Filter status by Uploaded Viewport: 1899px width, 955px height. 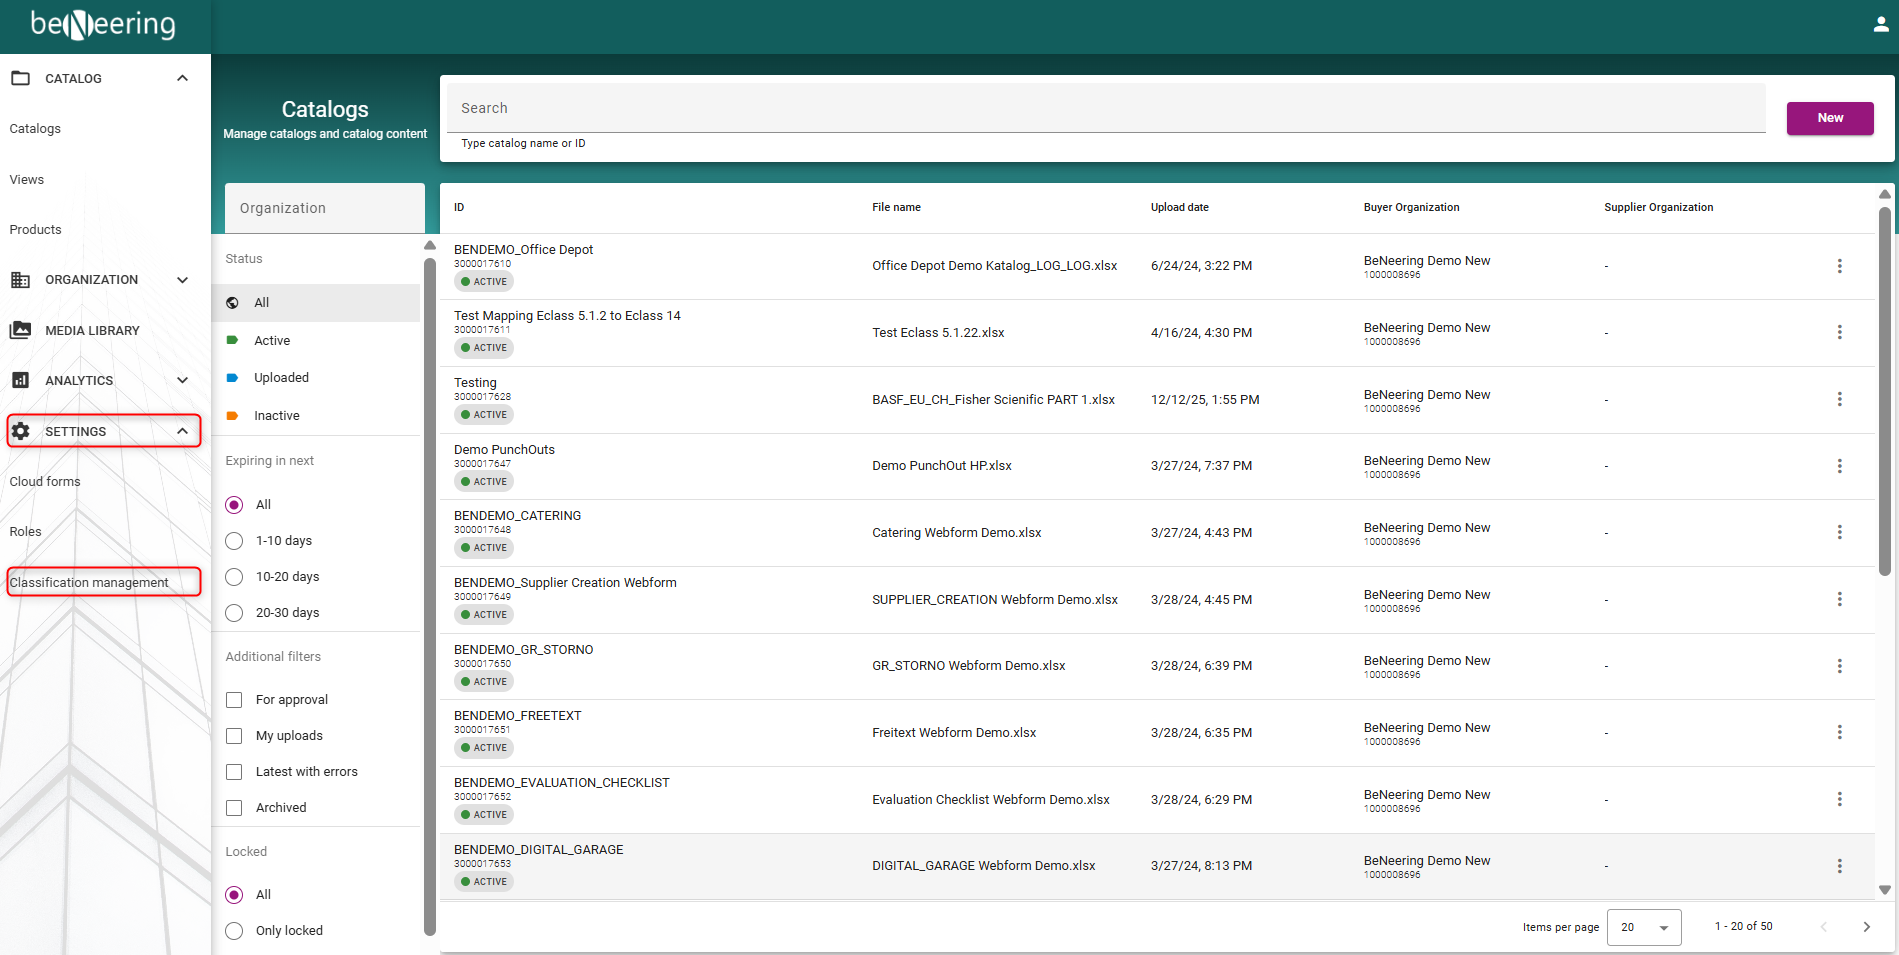click(x=281, y=378)
